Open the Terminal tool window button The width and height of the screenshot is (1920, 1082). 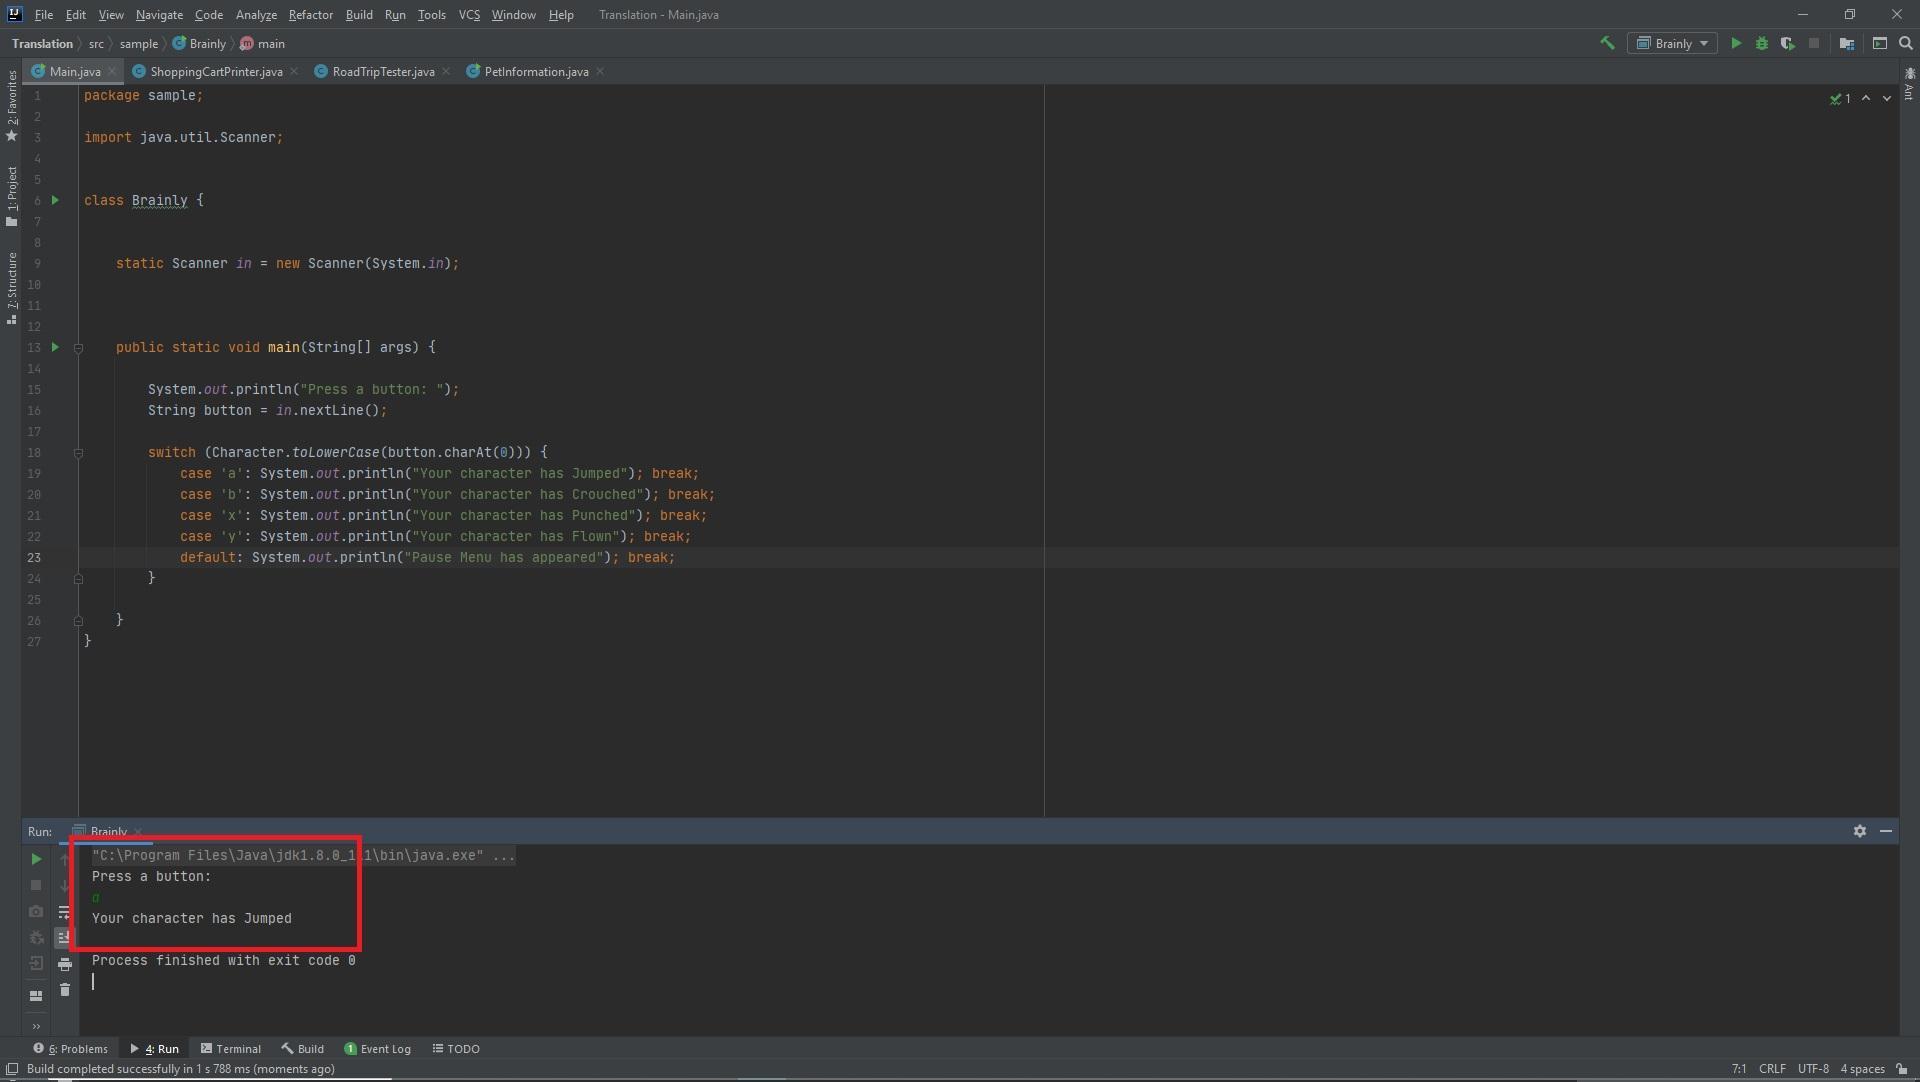(231, 1049)
